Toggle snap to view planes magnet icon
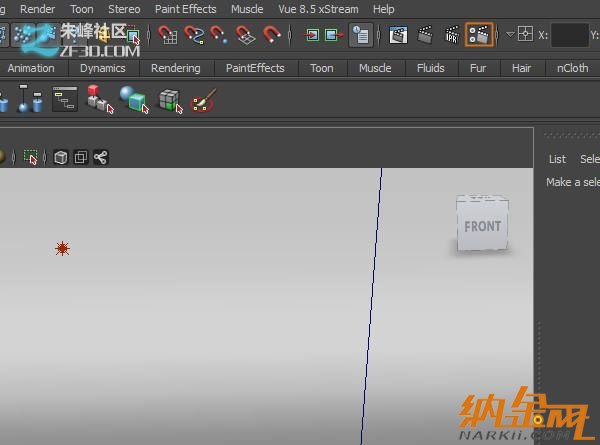 [245, 35]
